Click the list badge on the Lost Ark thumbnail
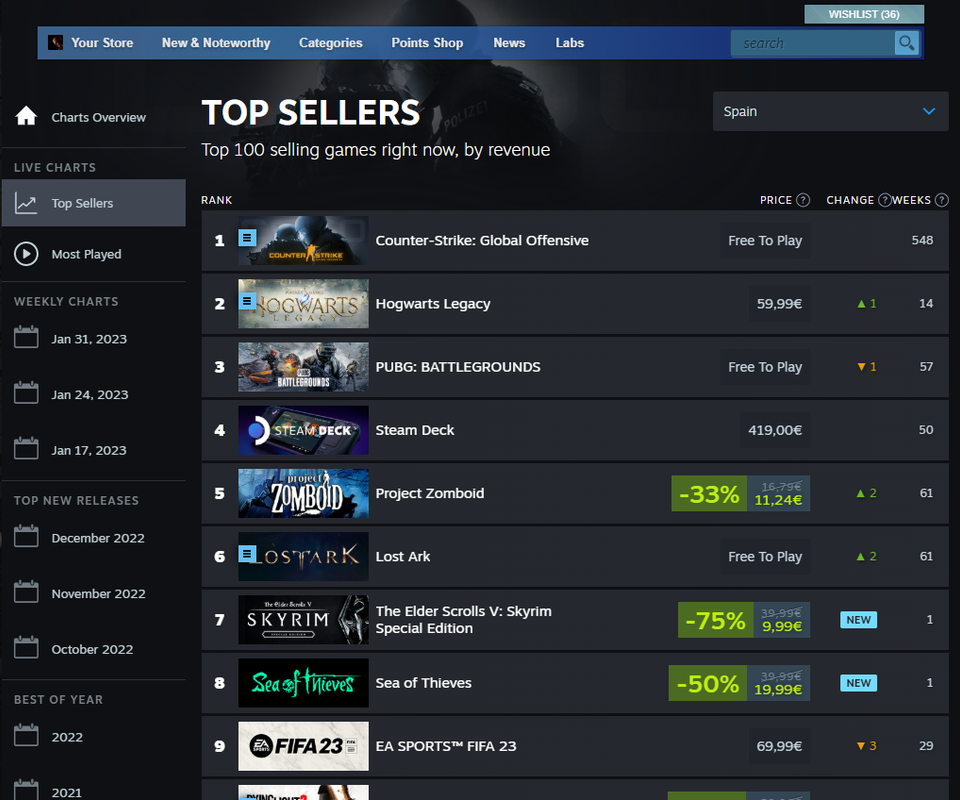The height and width of the screenshot is (800, 960). [247, 554]
